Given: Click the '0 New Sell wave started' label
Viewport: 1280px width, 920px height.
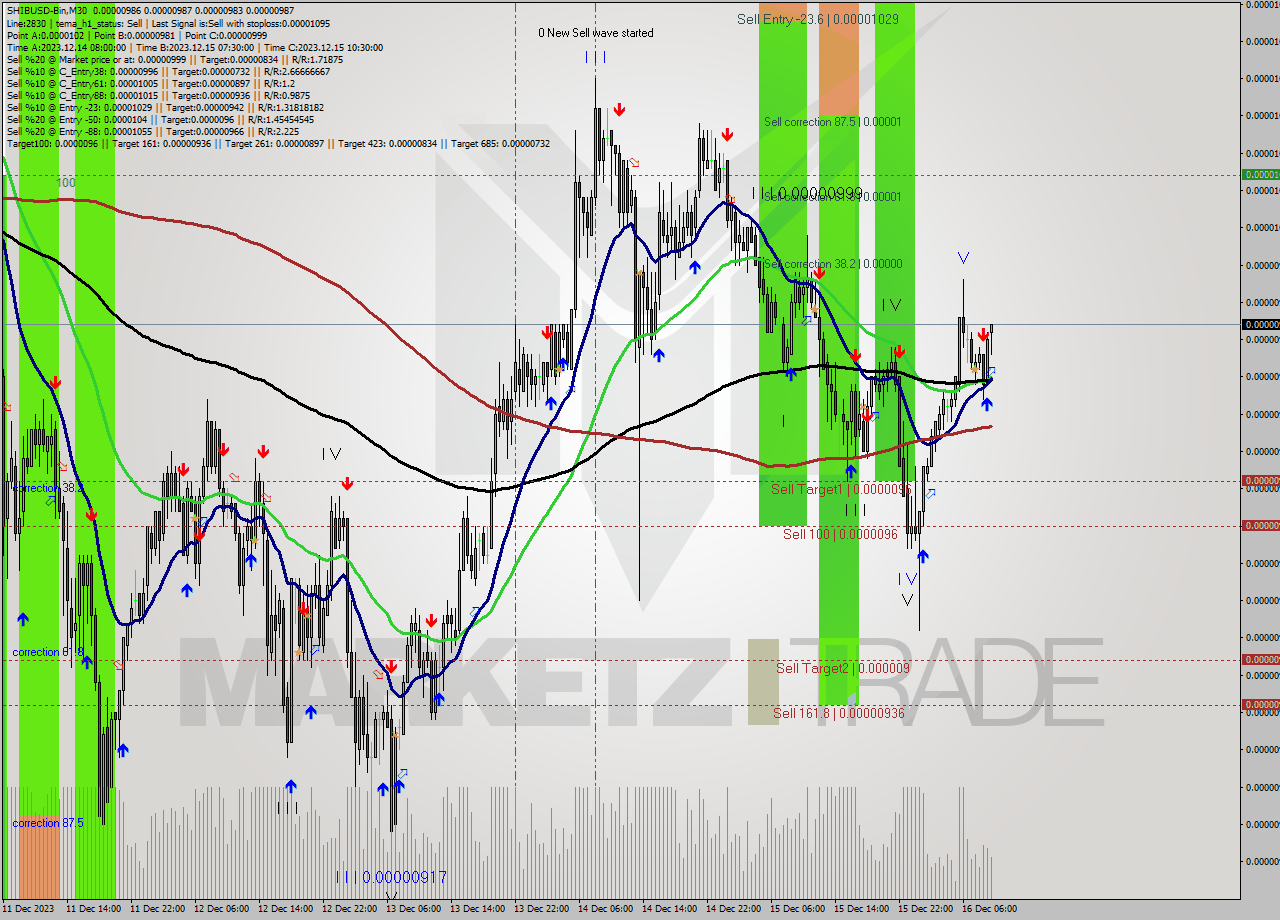Looking at the screenshot, I should (596, 33).
